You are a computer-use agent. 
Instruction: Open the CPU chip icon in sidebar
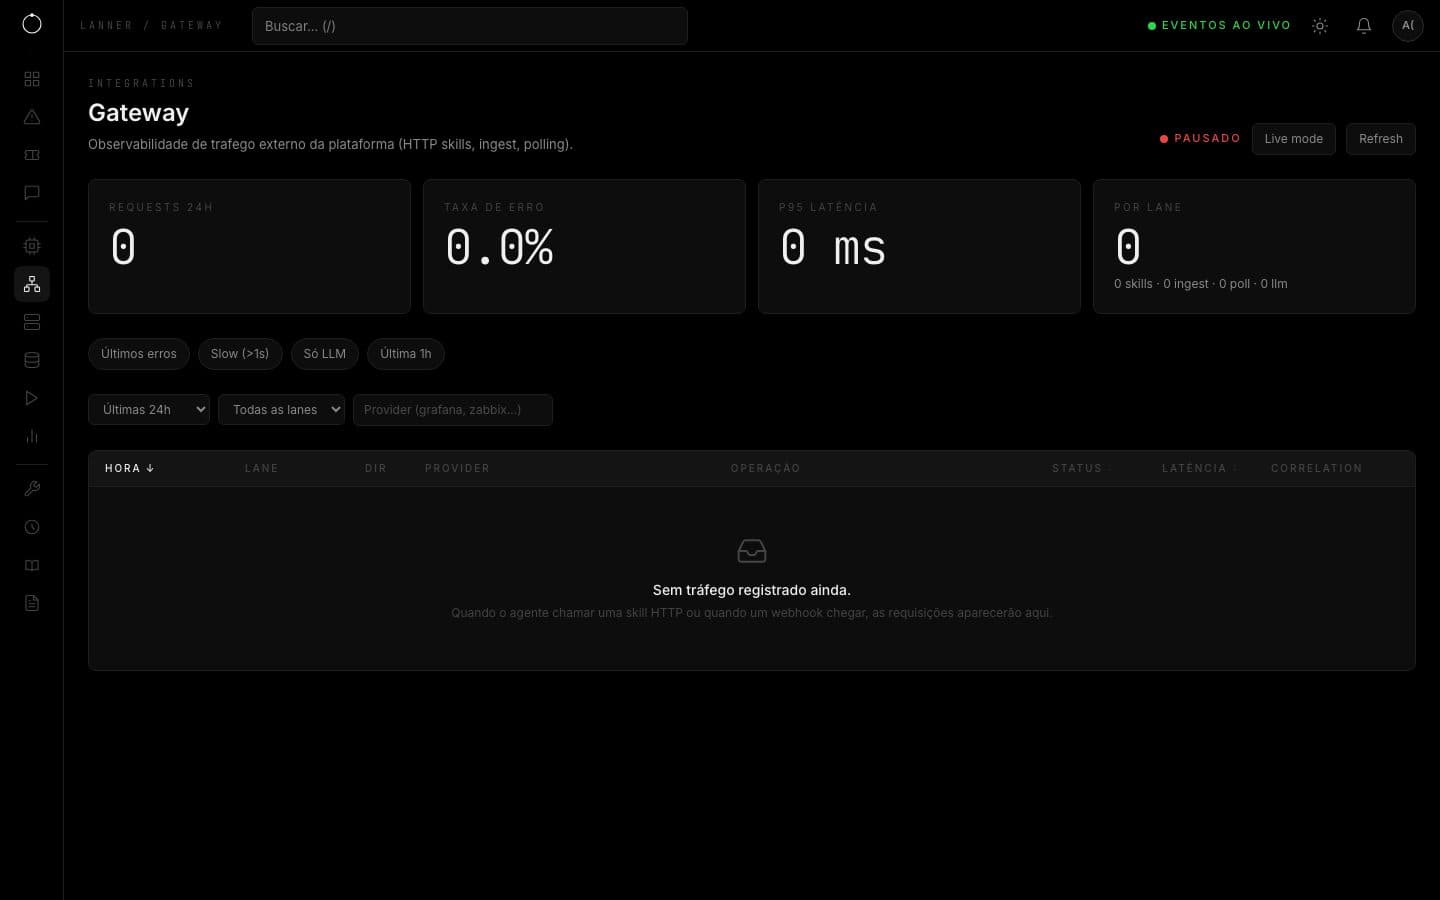(32, 246)
